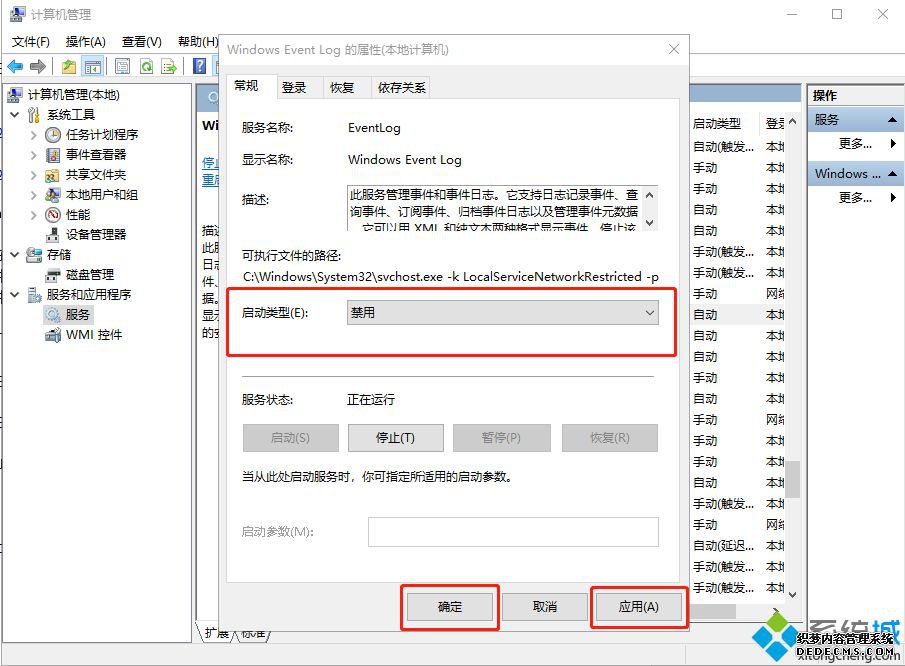
Task: Click the disabled 暂停(P) button
Action: pos(501,438)
